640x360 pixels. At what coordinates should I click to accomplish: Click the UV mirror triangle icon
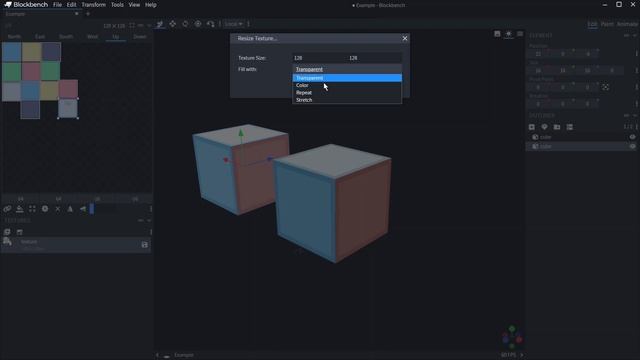70,209
